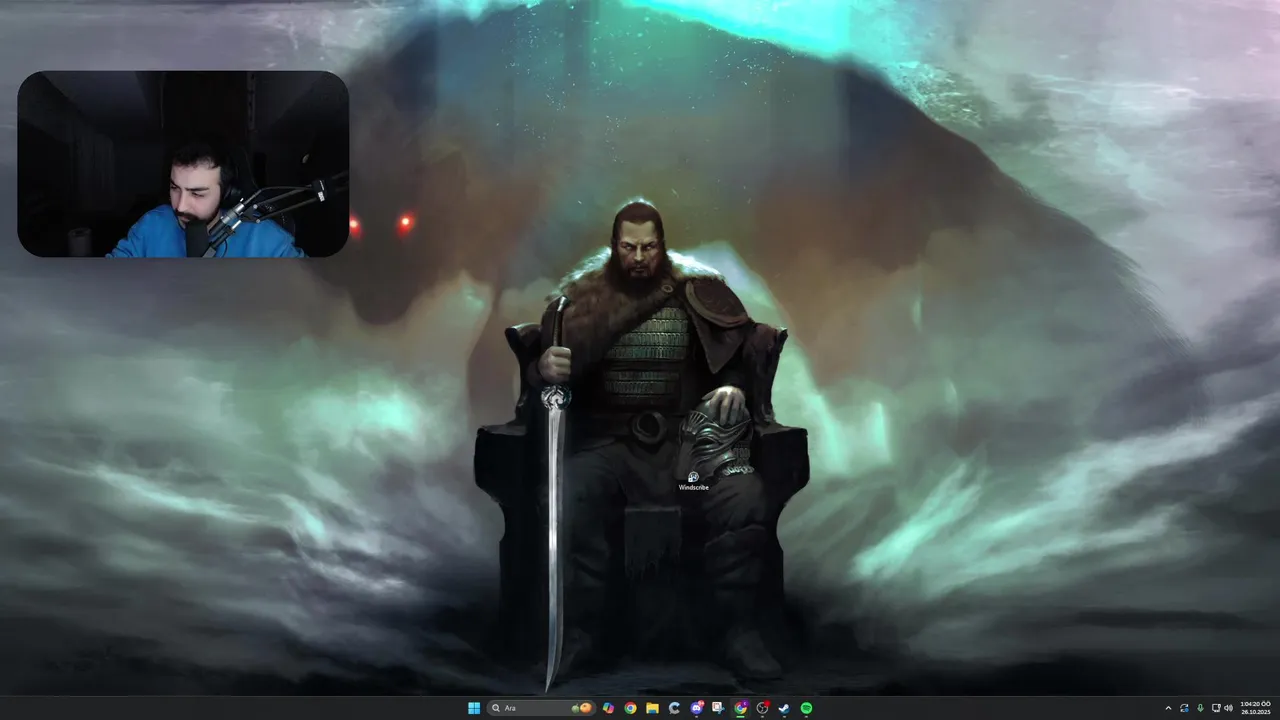Open File Explorer folder icon
The image size is (1280, 720).
pos(652,708)
